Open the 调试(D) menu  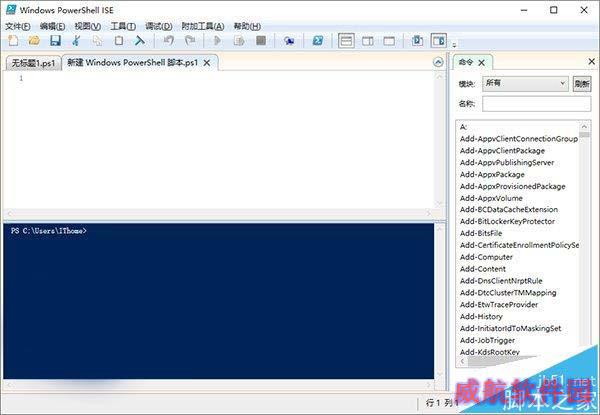[x=159, y=26]
